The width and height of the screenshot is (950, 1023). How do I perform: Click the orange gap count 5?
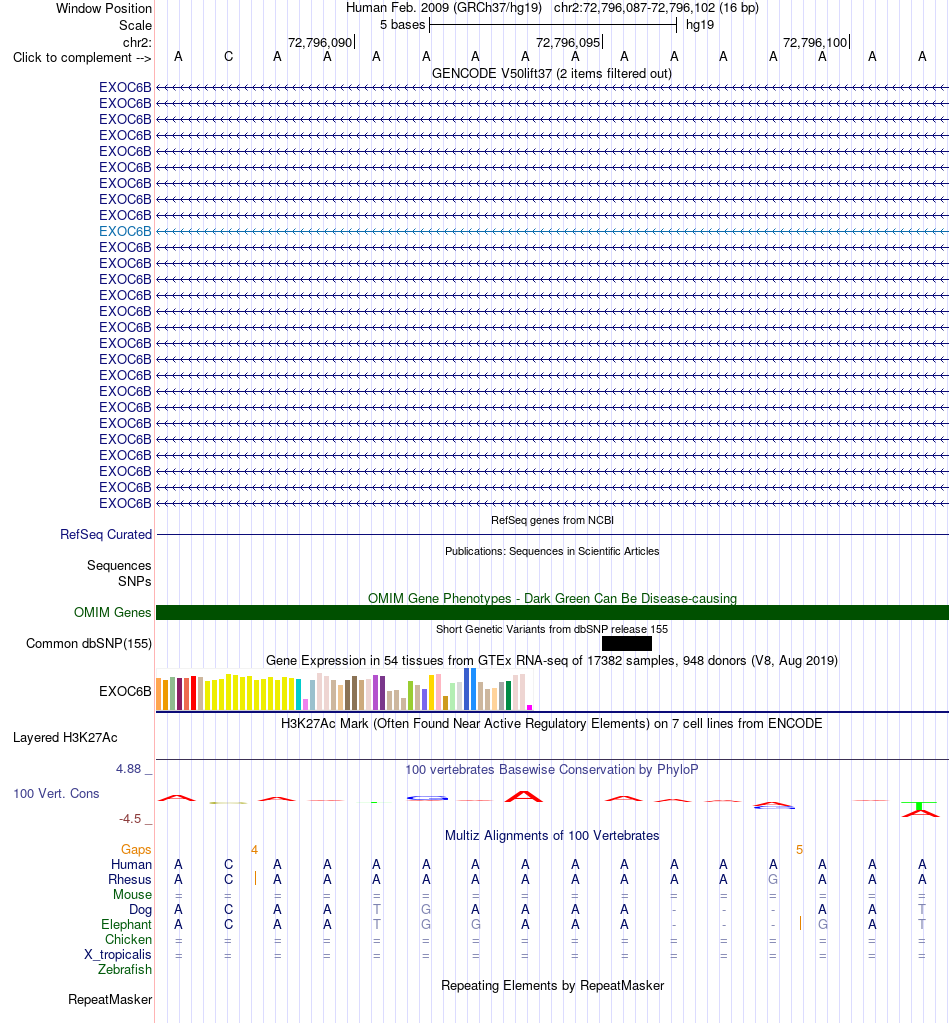click(799, 849)
